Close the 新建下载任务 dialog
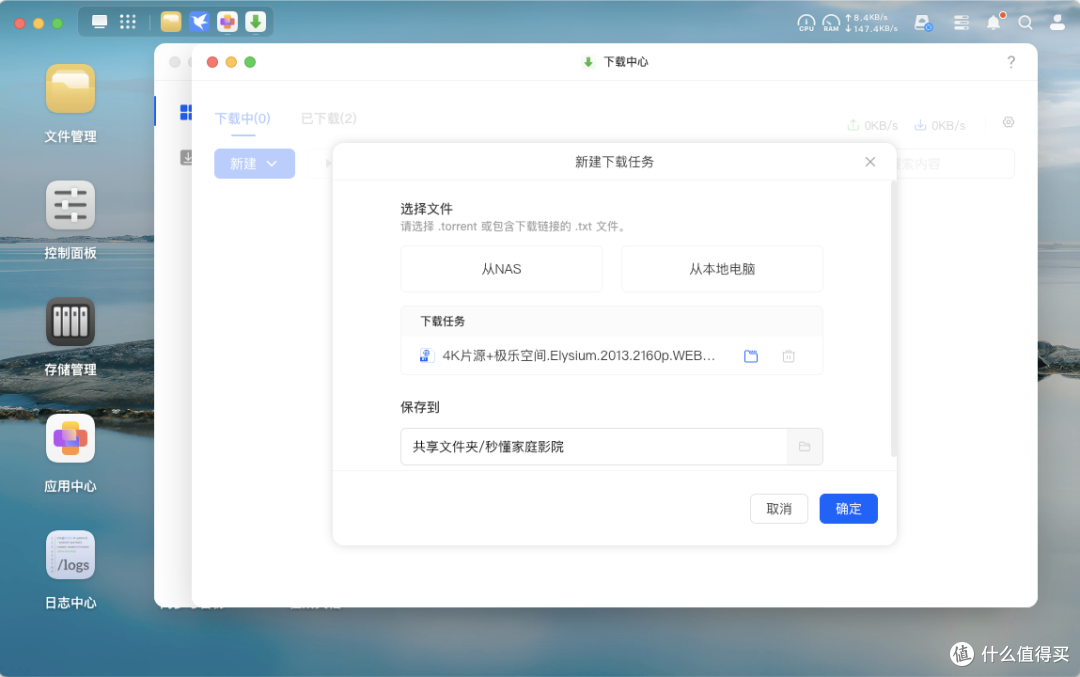This screenshot has height=677, width=1080. [870, 162]
